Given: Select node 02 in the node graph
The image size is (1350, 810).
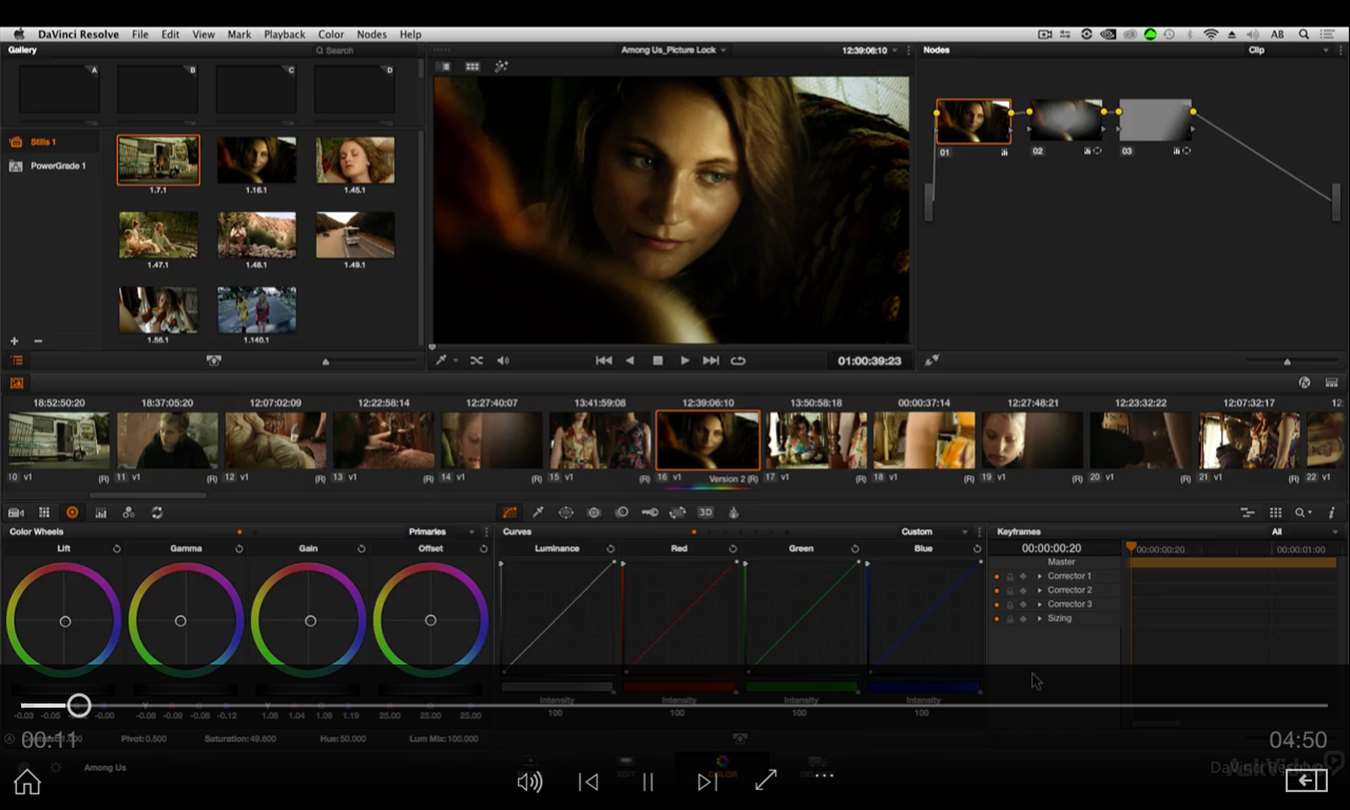Looking at the screenshot, I should click(x=1066, y=121).
